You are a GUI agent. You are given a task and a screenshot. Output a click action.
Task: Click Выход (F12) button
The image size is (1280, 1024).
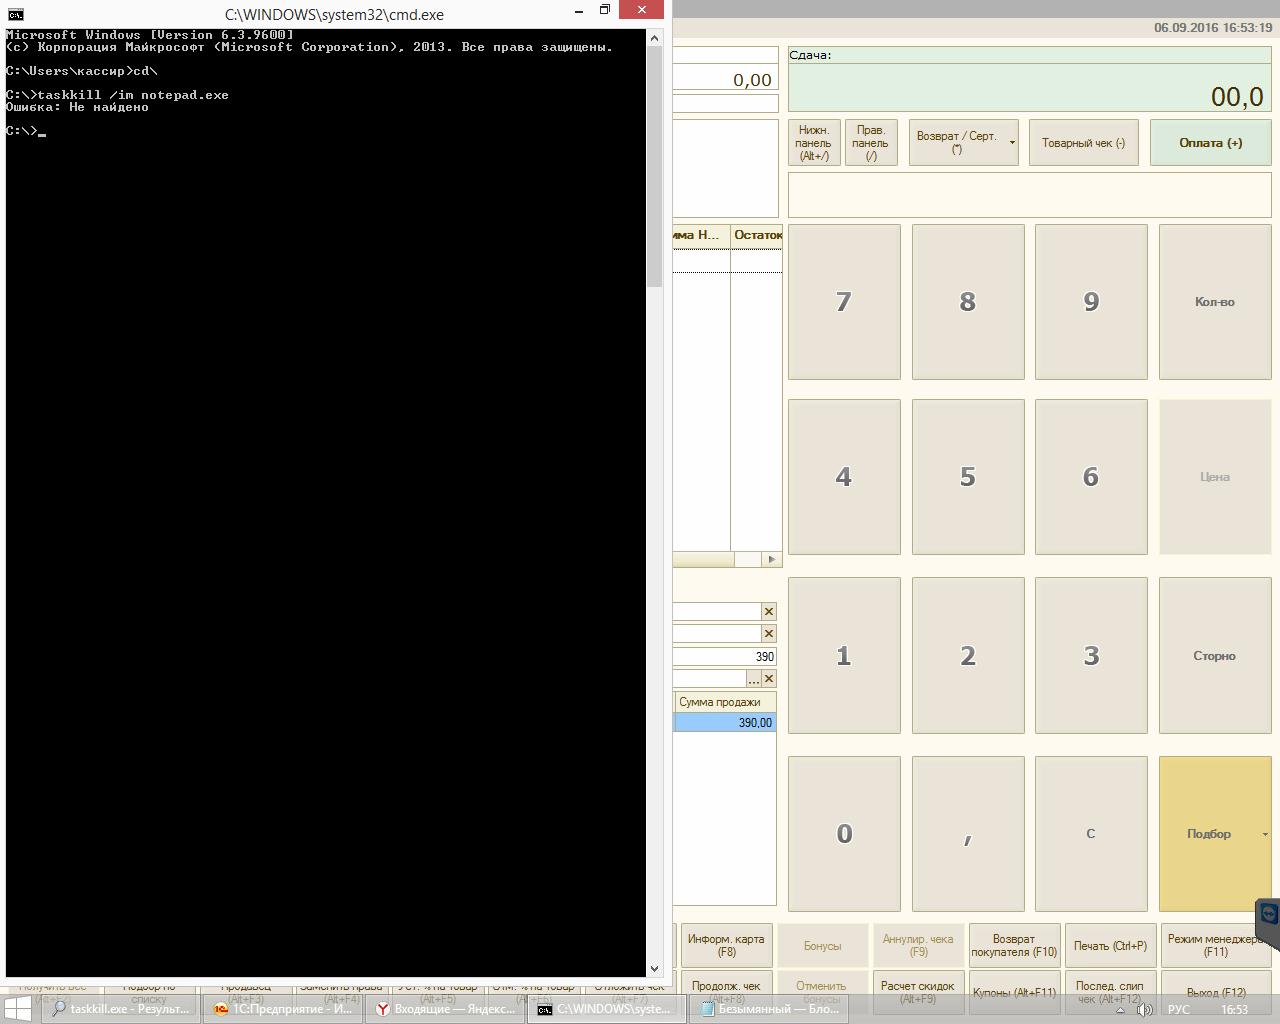click(x=1216, y=992)
